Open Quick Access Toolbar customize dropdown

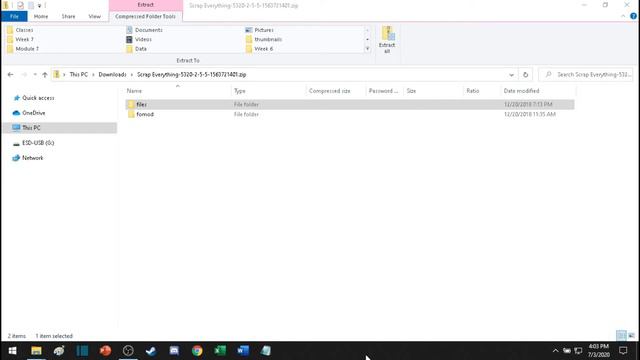(x=39, y=5)
